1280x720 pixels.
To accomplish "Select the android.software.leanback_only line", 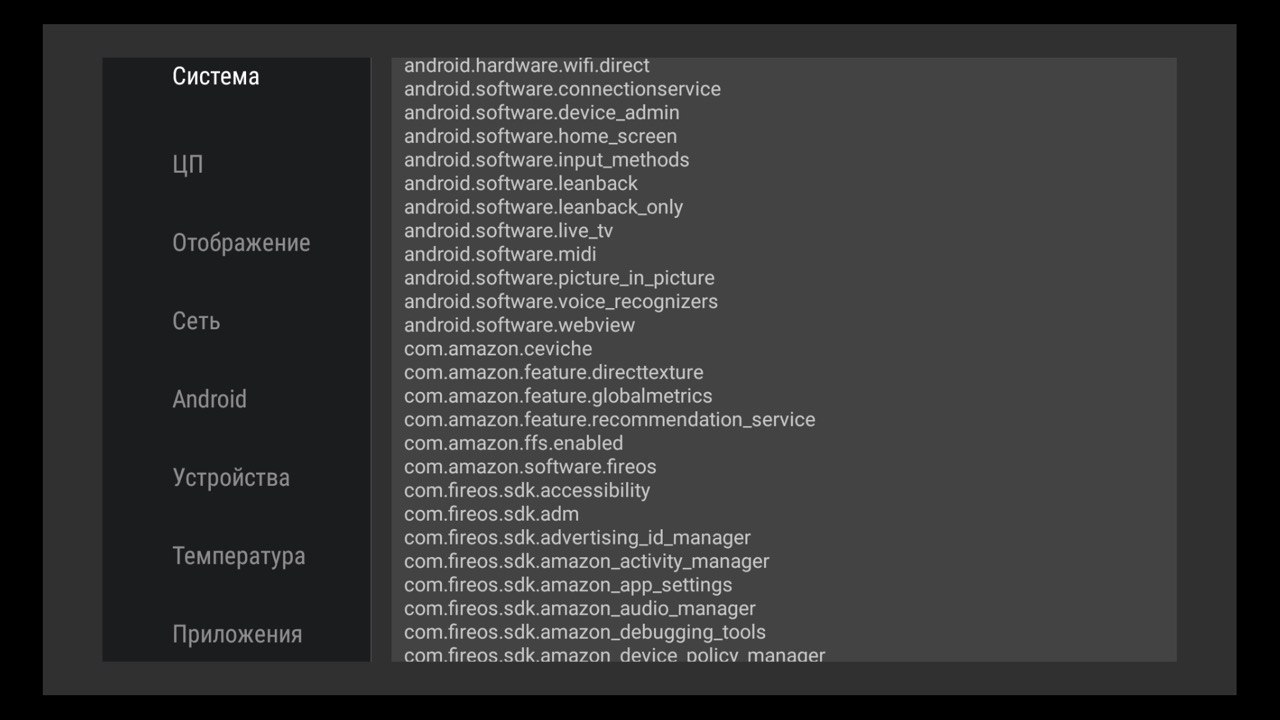I will 543,207.
